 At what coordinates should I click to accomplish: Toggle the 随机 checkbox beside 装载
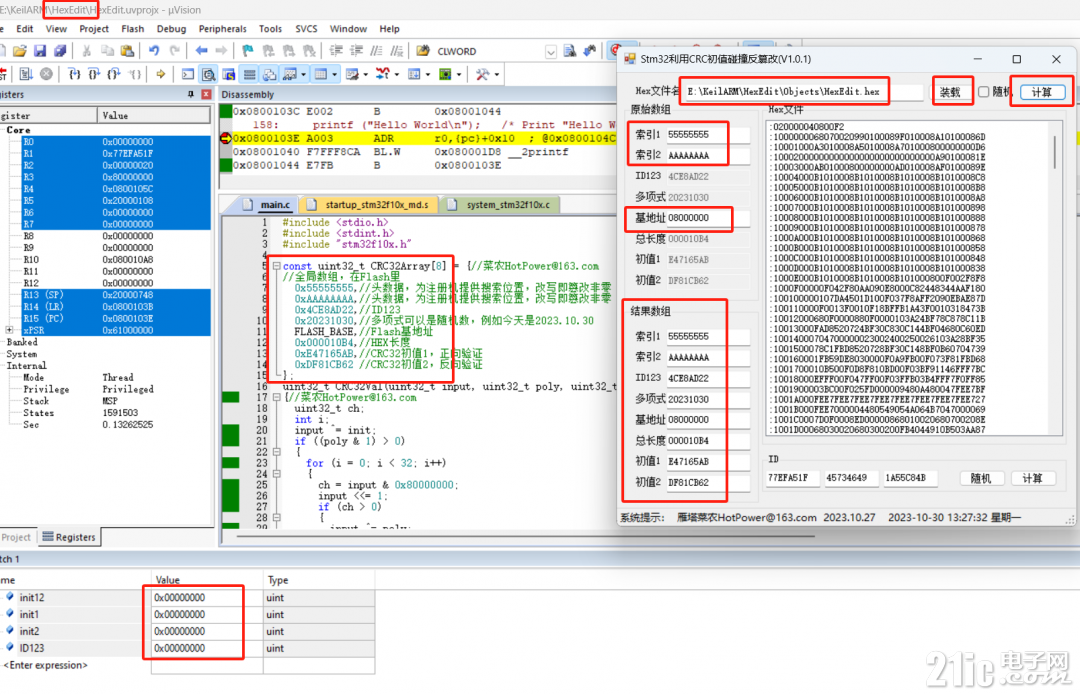[984, 92]
